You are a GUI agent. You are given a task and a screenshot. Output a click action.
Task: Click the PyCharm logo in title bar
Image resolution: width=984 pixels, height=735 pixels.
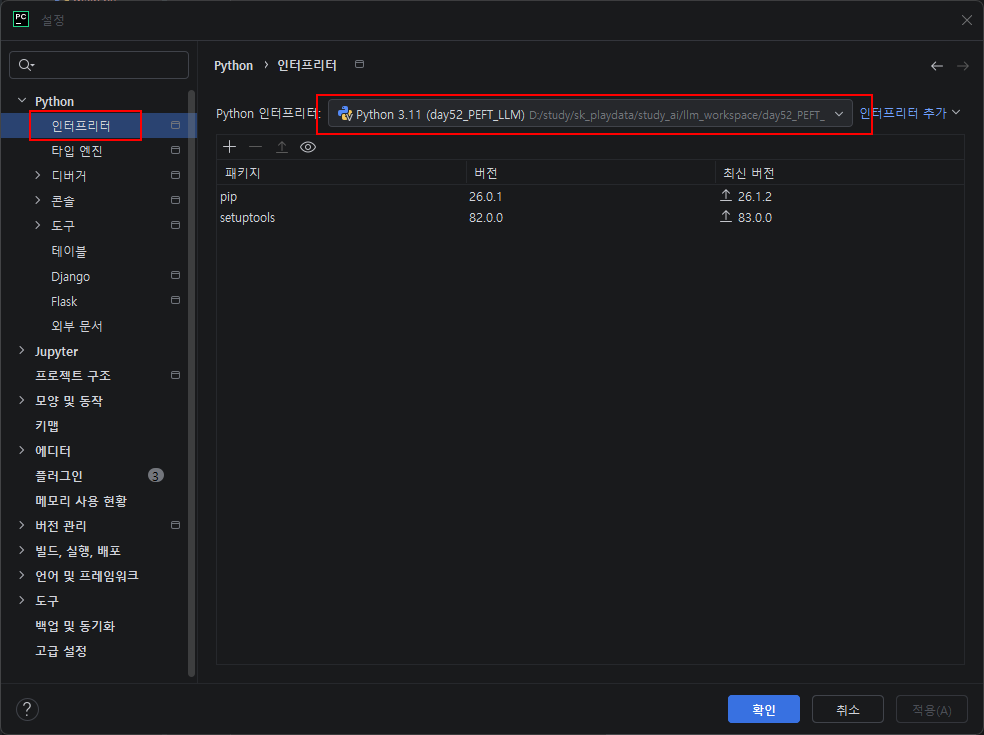coord(21,19)
